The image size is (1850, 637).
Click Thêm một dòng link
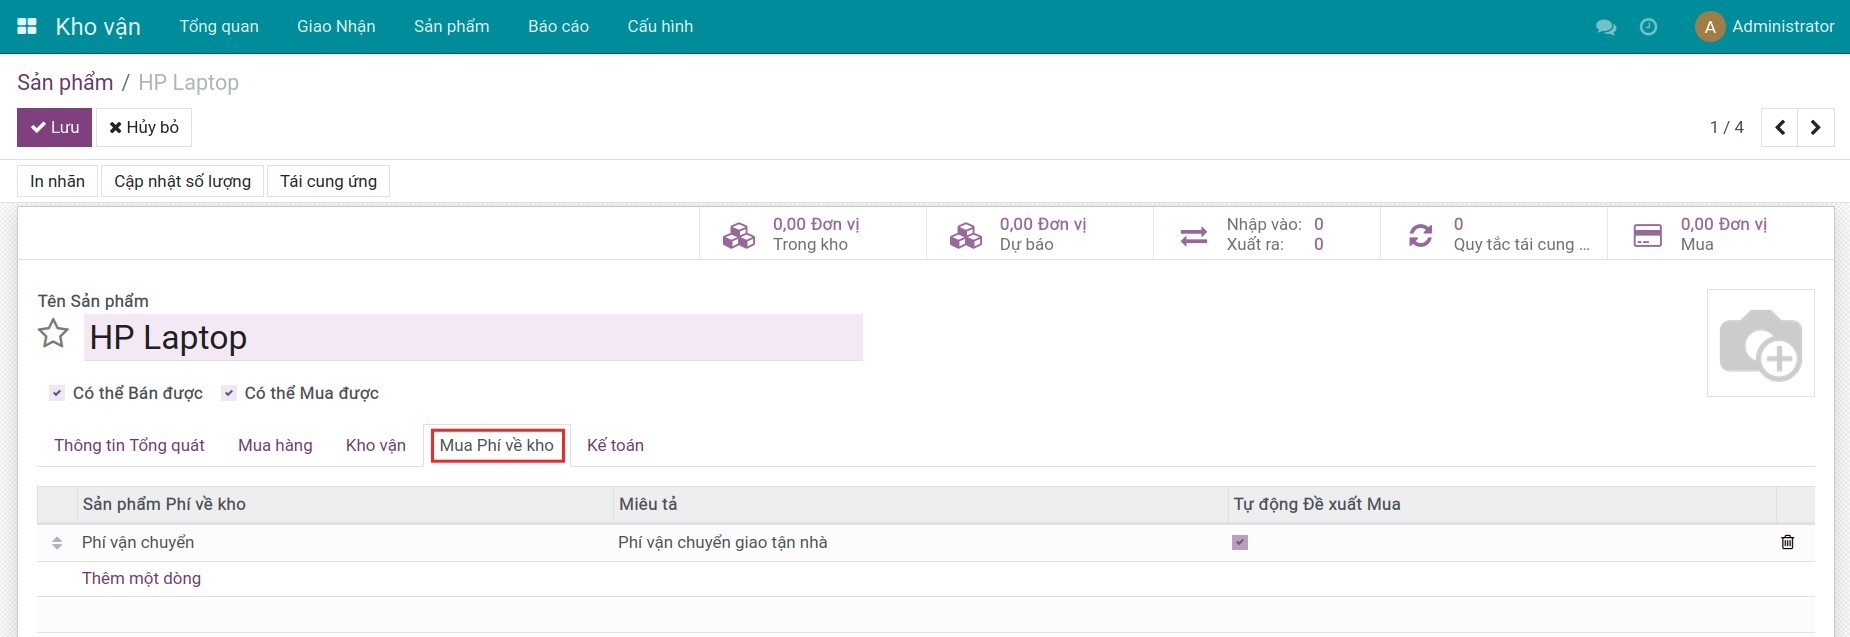pyautogui.click(x=141, y=578)
